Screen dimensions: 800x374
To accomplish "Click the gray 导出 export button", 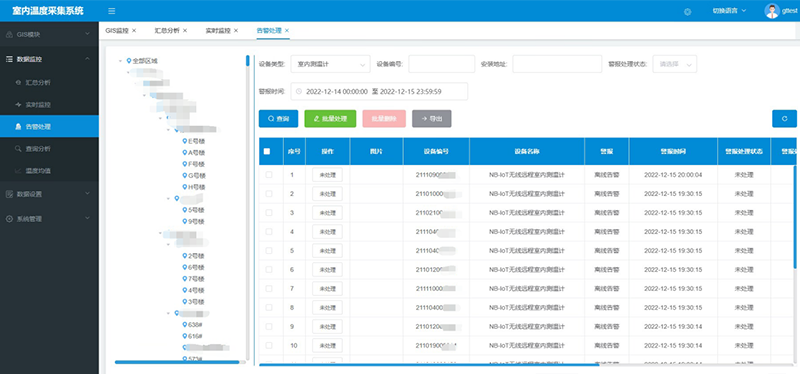I will (432, 118).
